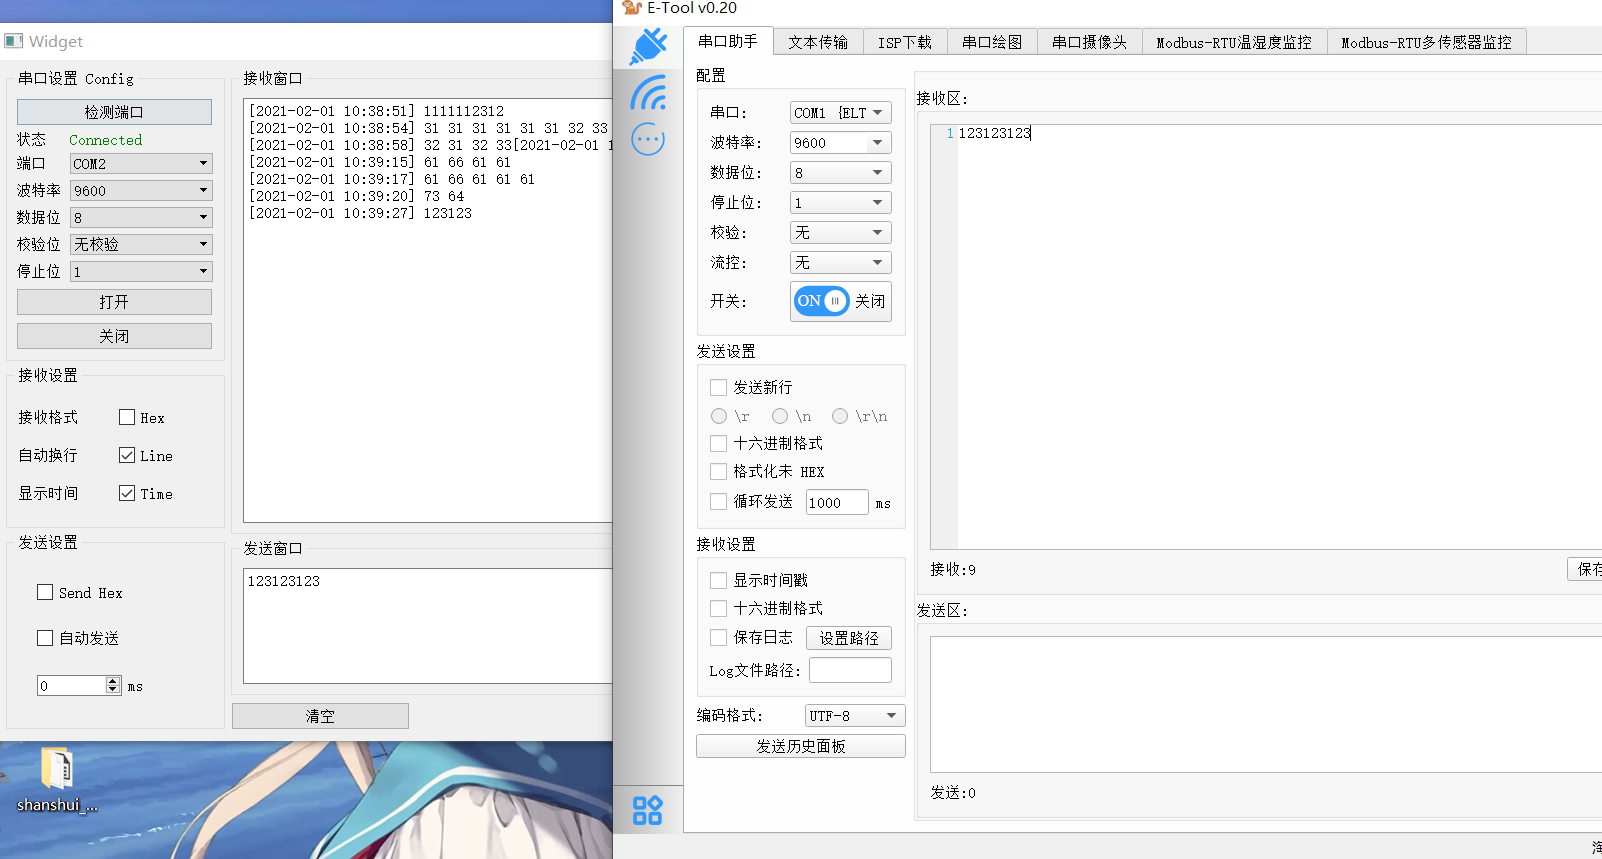Viewport: 1602px width, 859px height.
Task: Click the 打开 button in Widget
Action: point(114,302)
